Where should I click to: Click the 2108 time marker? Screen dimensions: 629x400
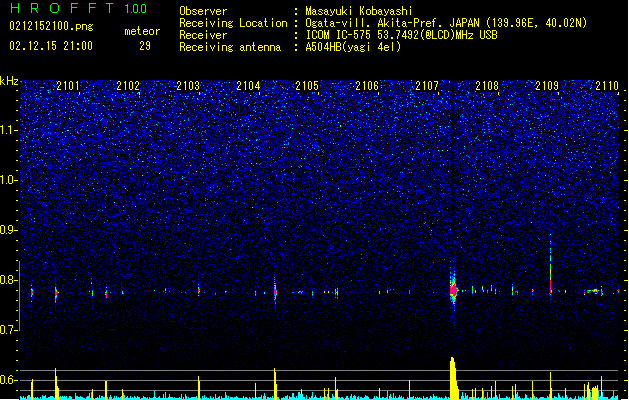487,85
